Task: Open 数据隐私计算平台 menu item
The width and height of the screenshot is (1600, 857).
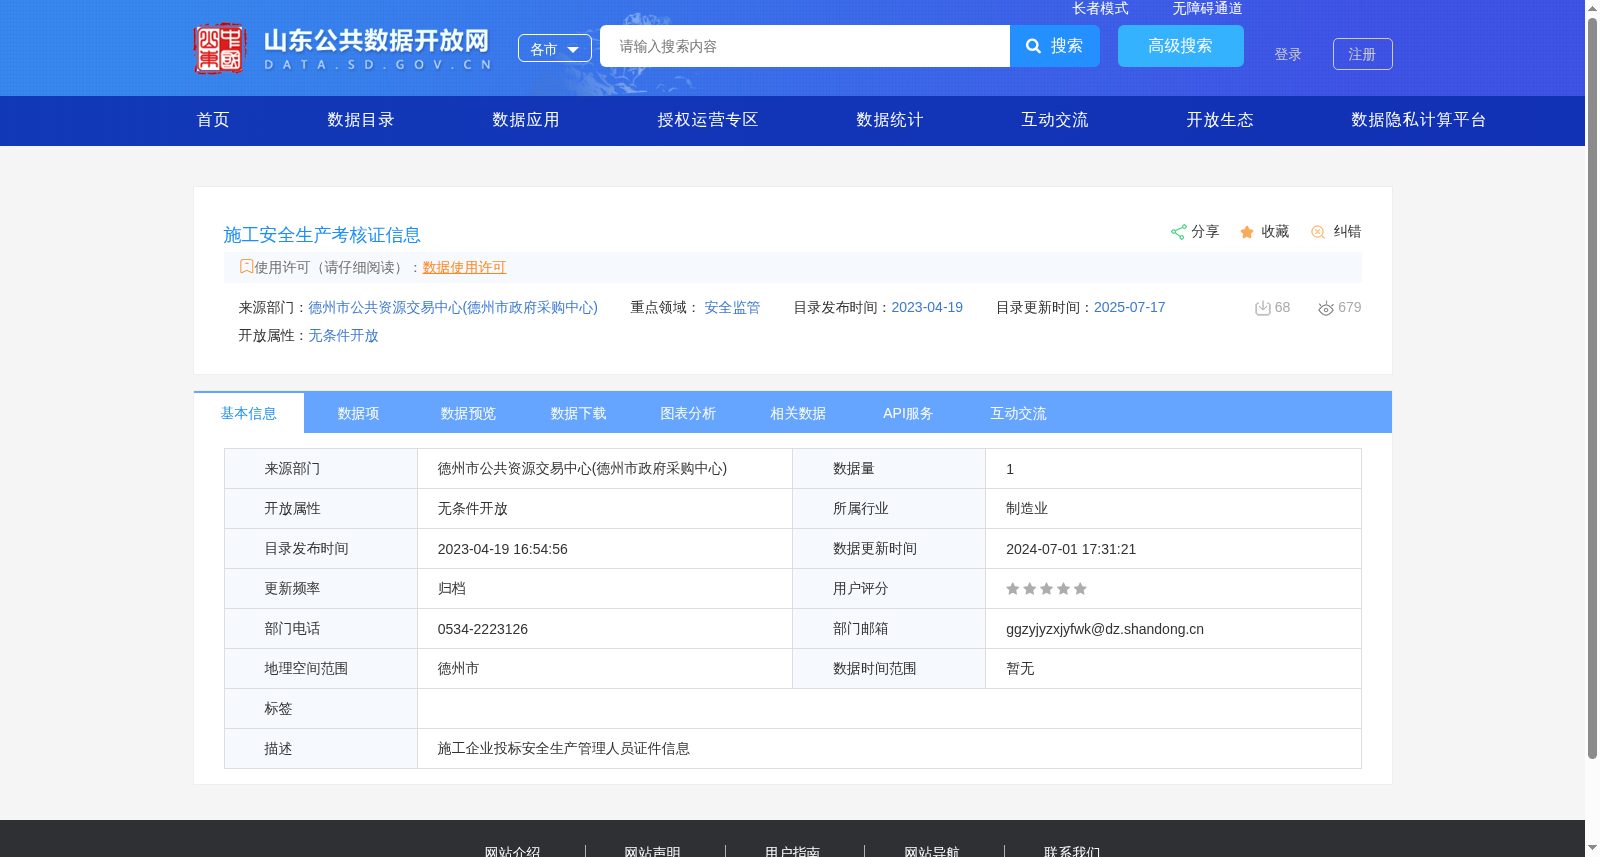Action: 1419,120
